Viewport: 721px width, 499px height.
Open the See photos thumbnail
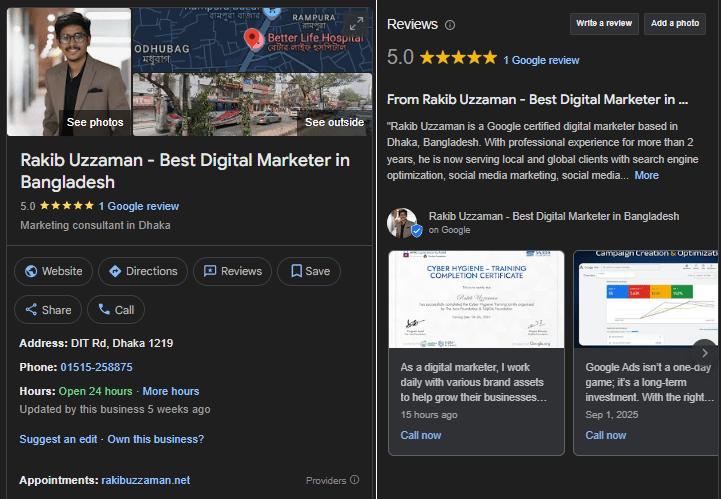[x=69, y=72]
